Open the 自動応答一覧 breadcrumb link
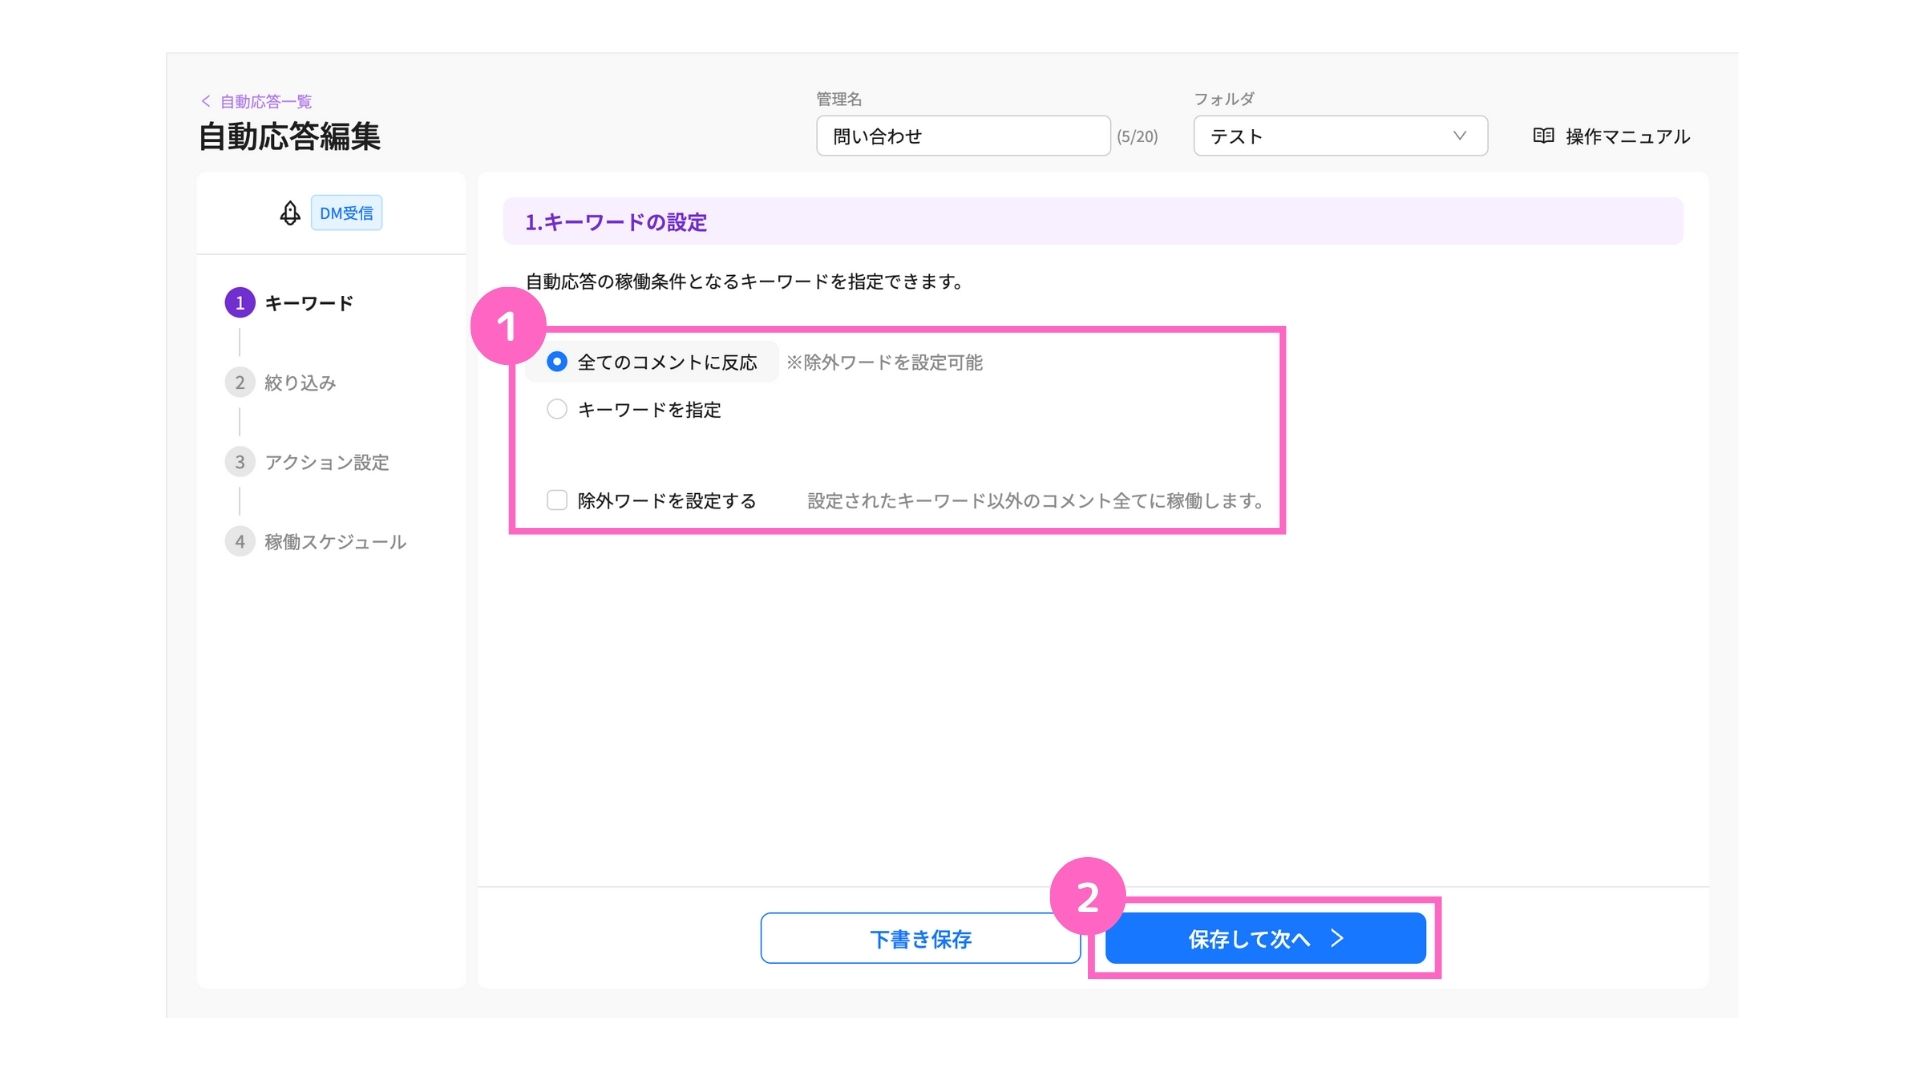The height and width of the screenshot is (1080, 1920). (x=266, y=101)
